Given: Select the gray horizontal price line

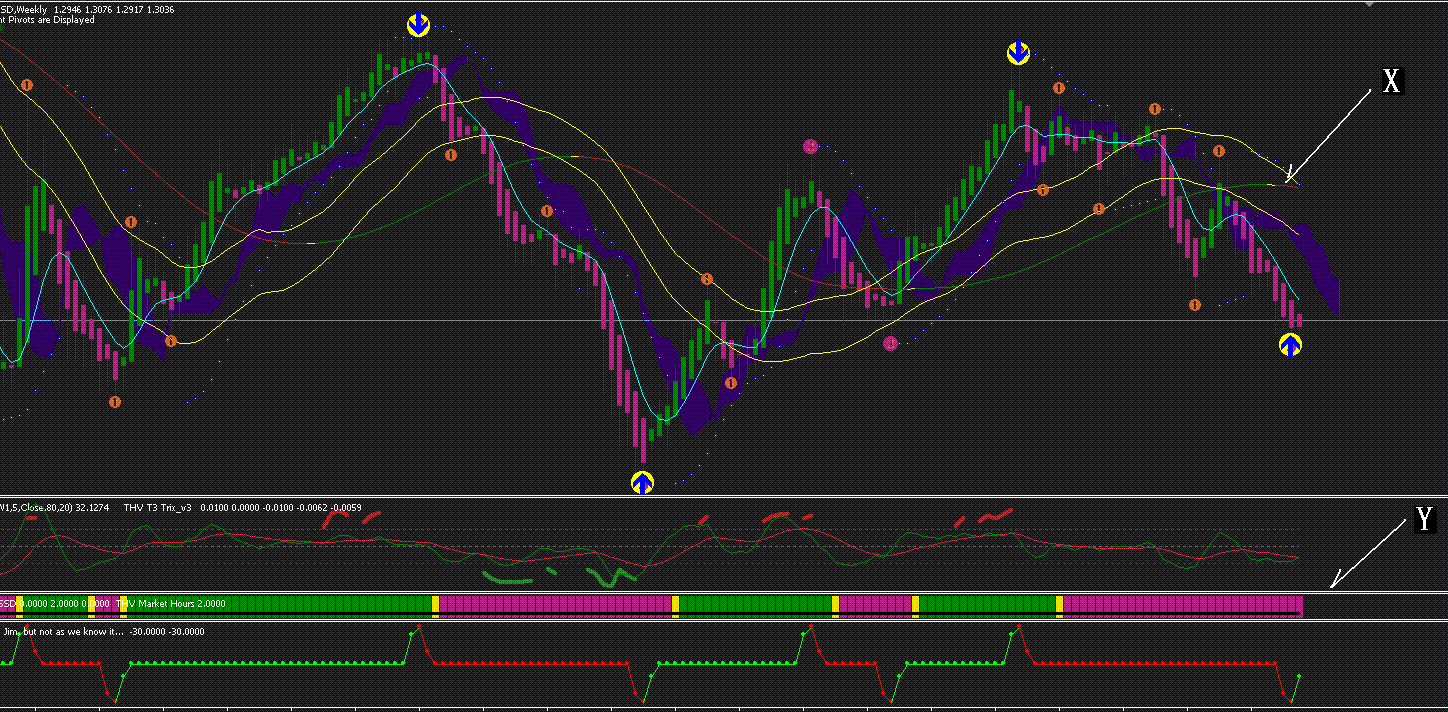Looking at the screenshot, I should coord(724,321).
